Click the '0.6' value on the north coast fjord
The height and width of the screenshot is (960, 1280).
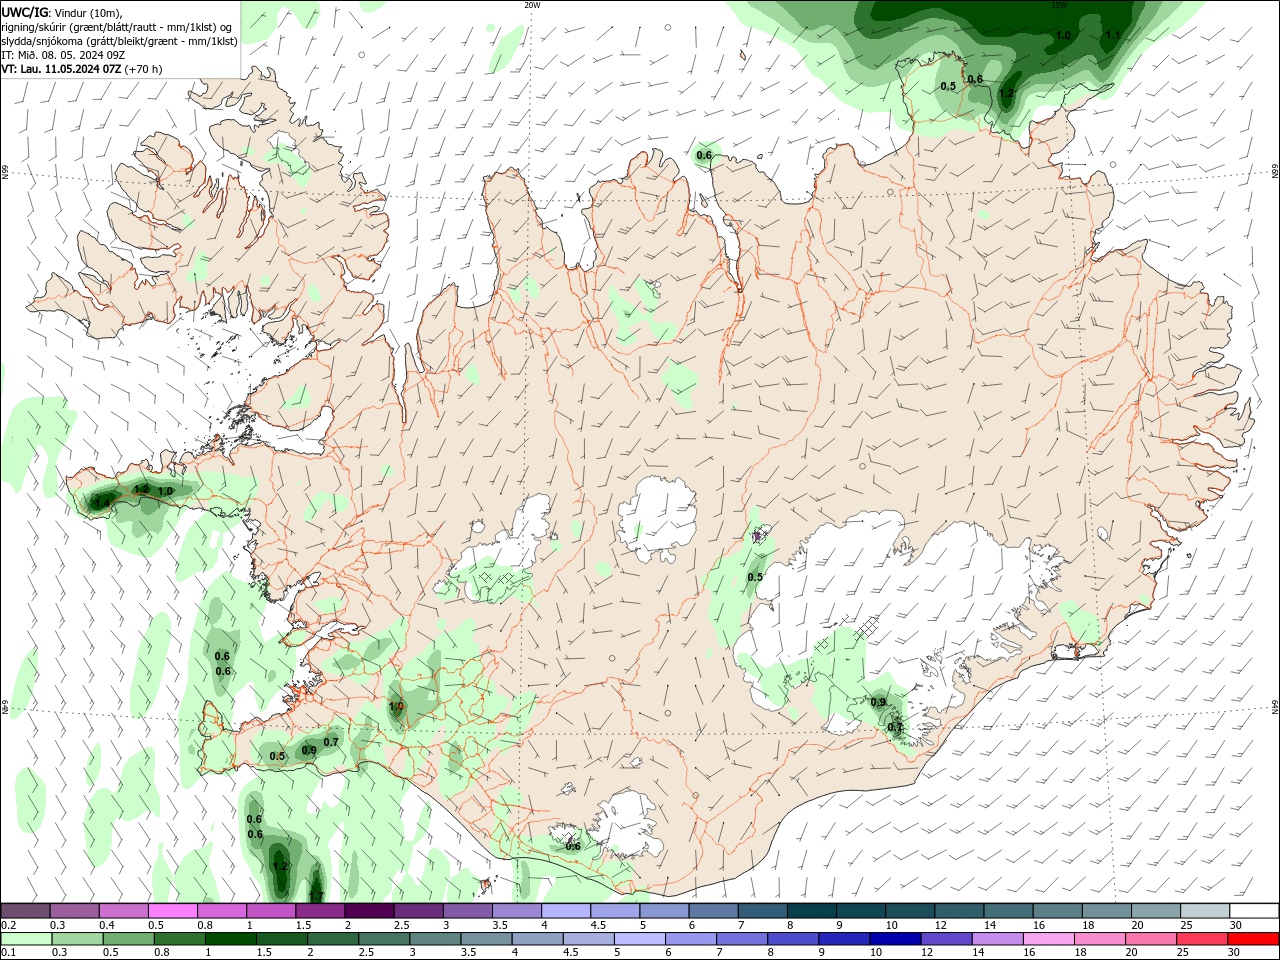click(704, 155)
